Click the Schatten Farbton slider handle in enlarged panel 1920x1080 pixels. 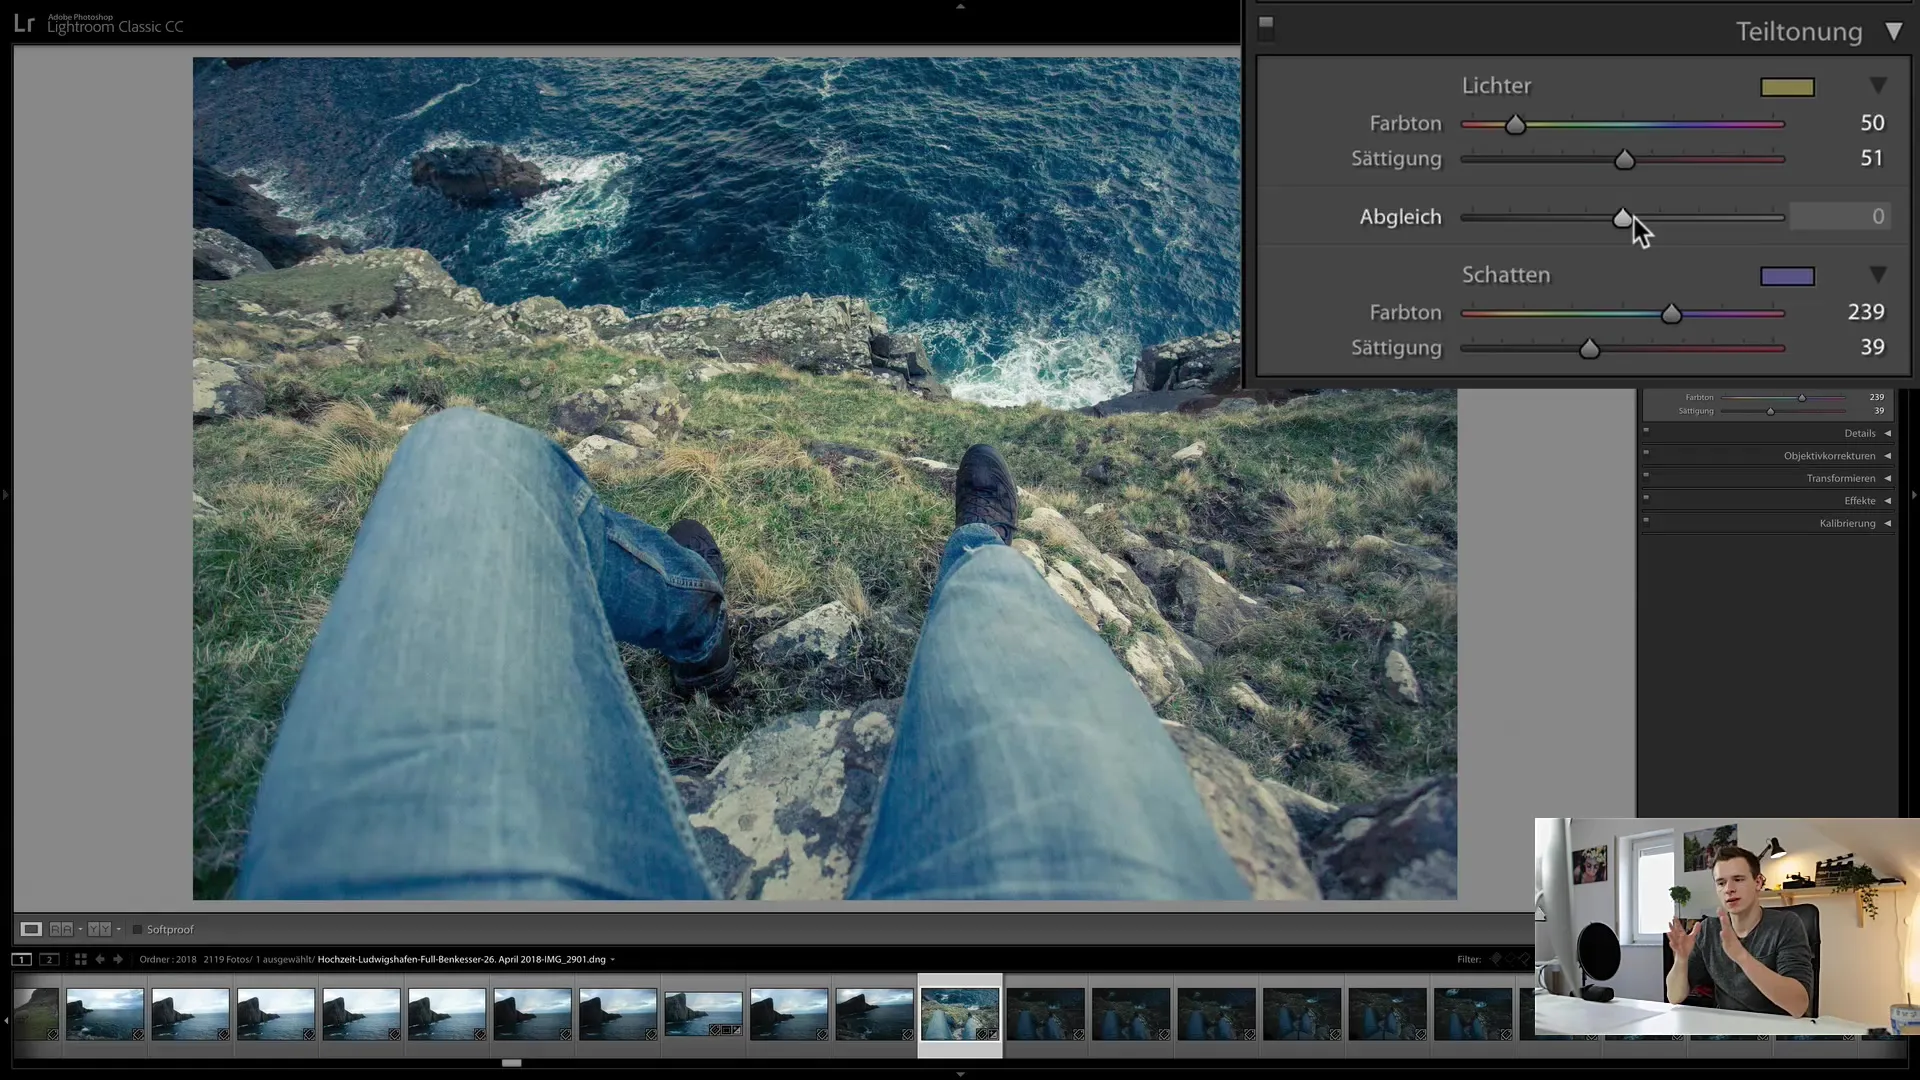[x=1671, y=314]
